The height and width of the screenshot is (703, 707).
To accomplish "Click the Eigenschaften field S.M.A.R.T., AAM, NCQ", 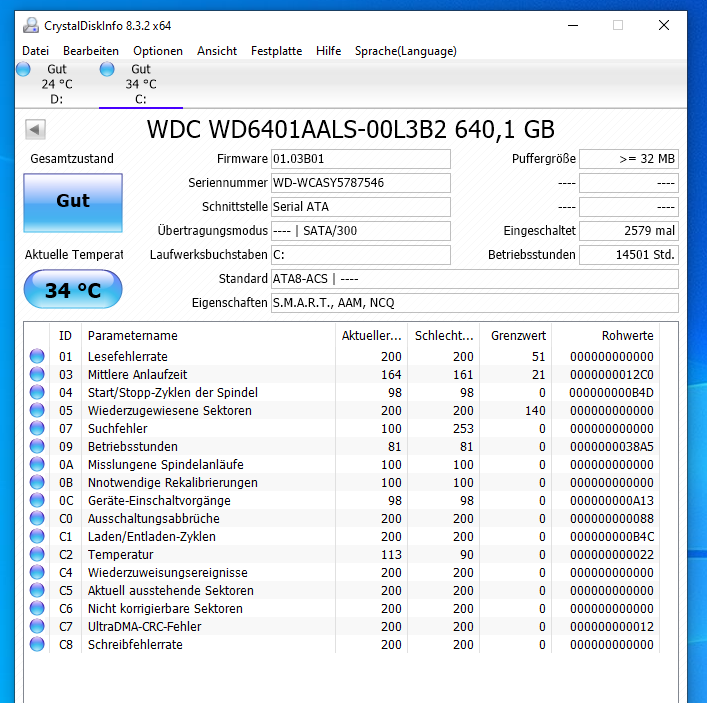I will click(x=475, y=303).
